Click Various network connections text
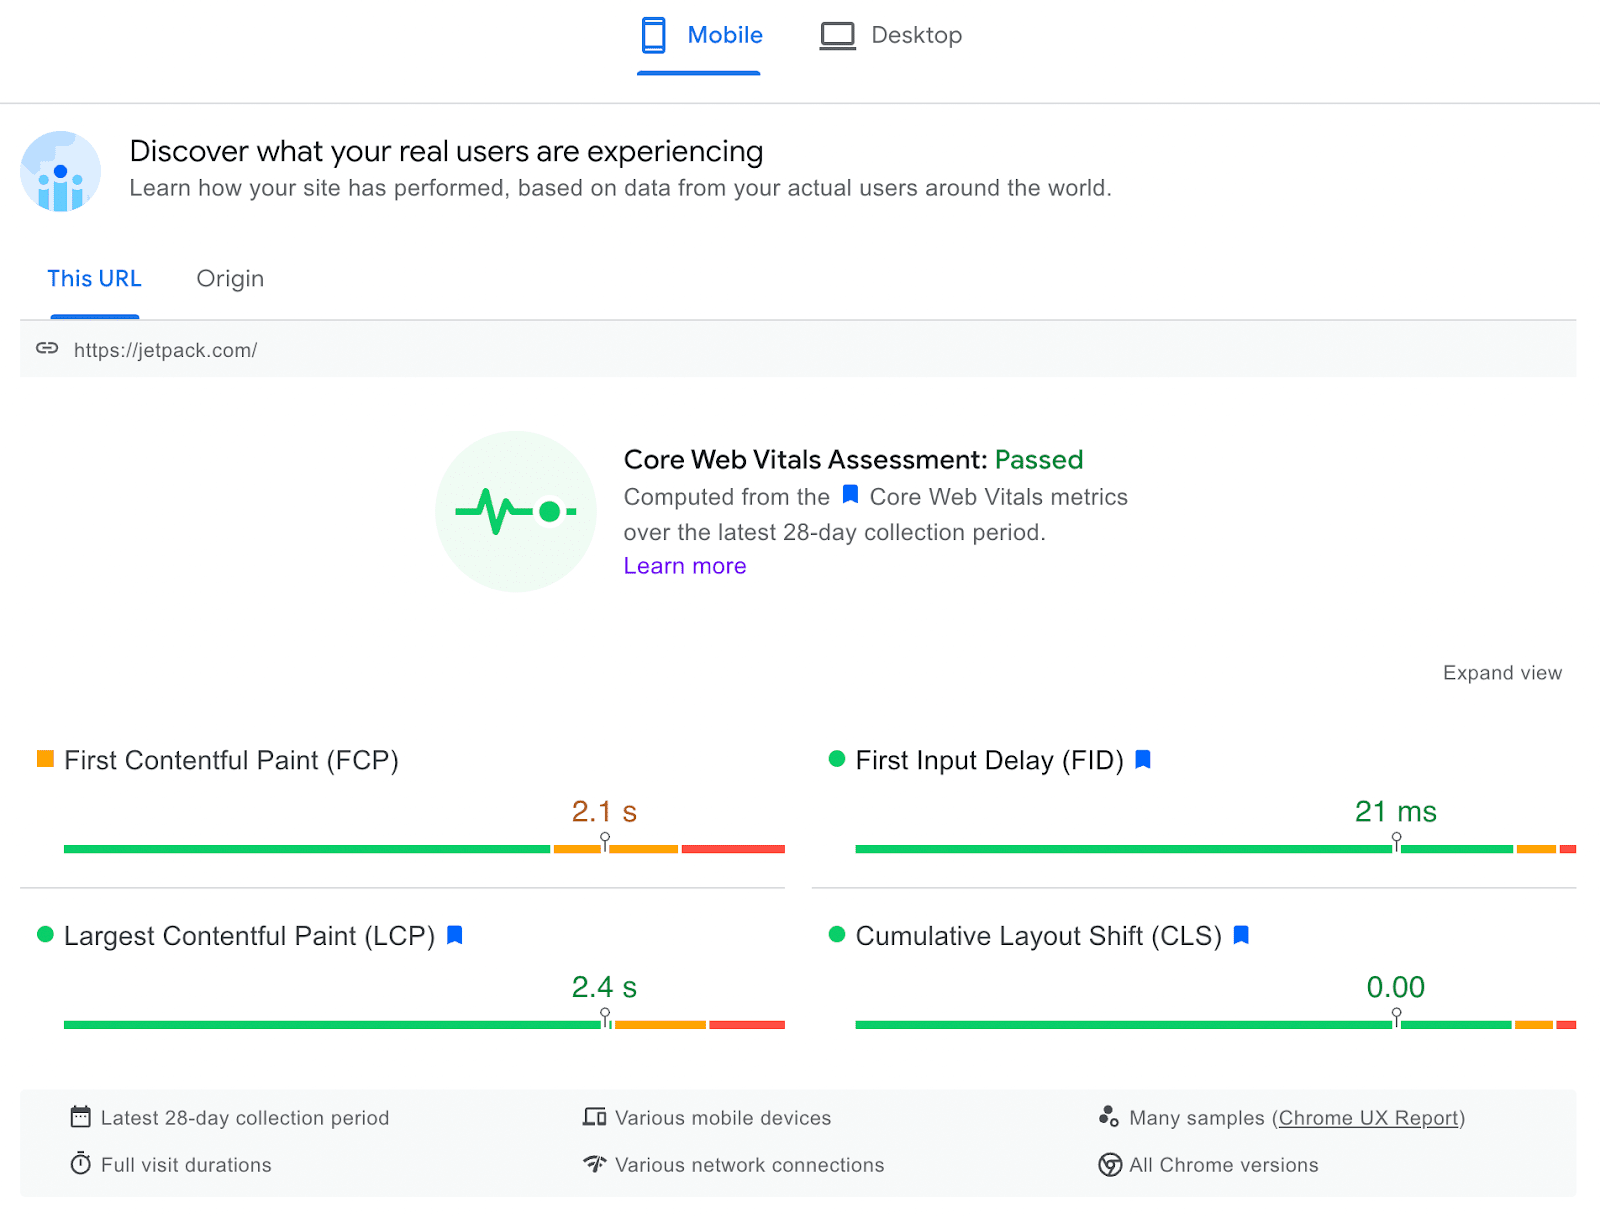This screenshot has width=1600, height=1218. coord(750,1165)
